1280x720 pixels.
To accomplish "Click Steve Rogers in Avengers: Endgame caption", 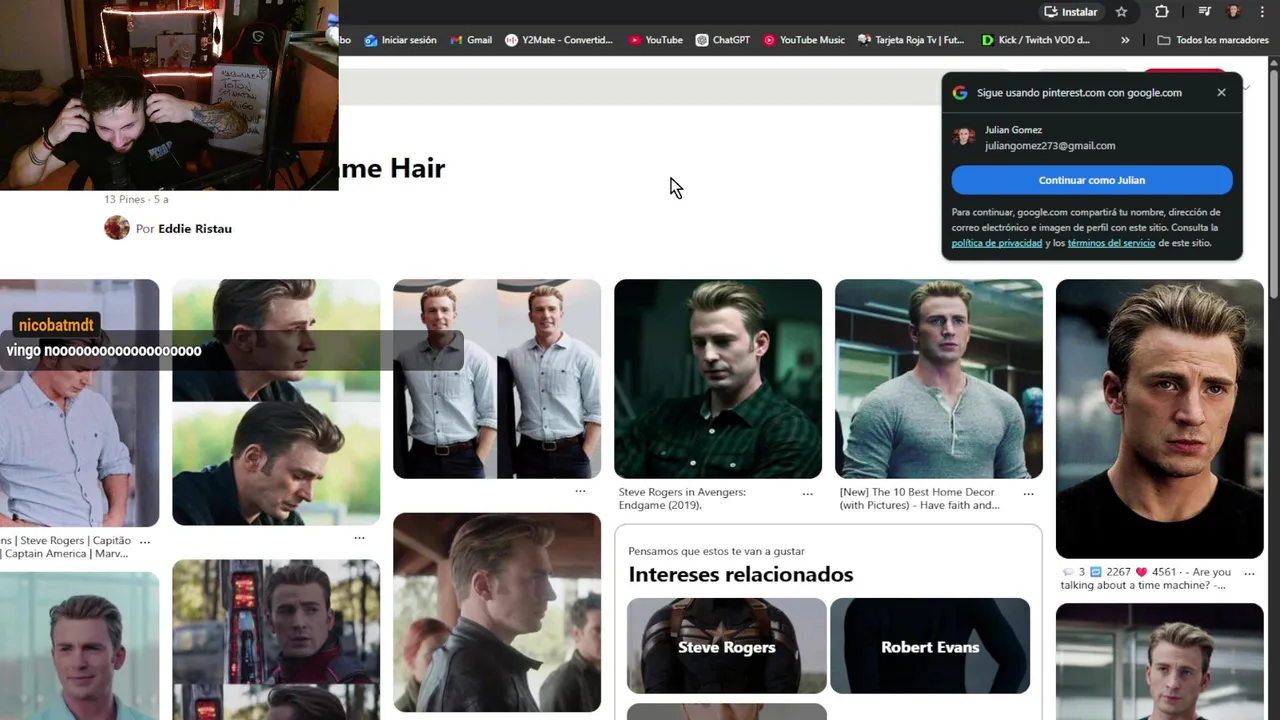I will pyautogui.click(x=682, y=498).
